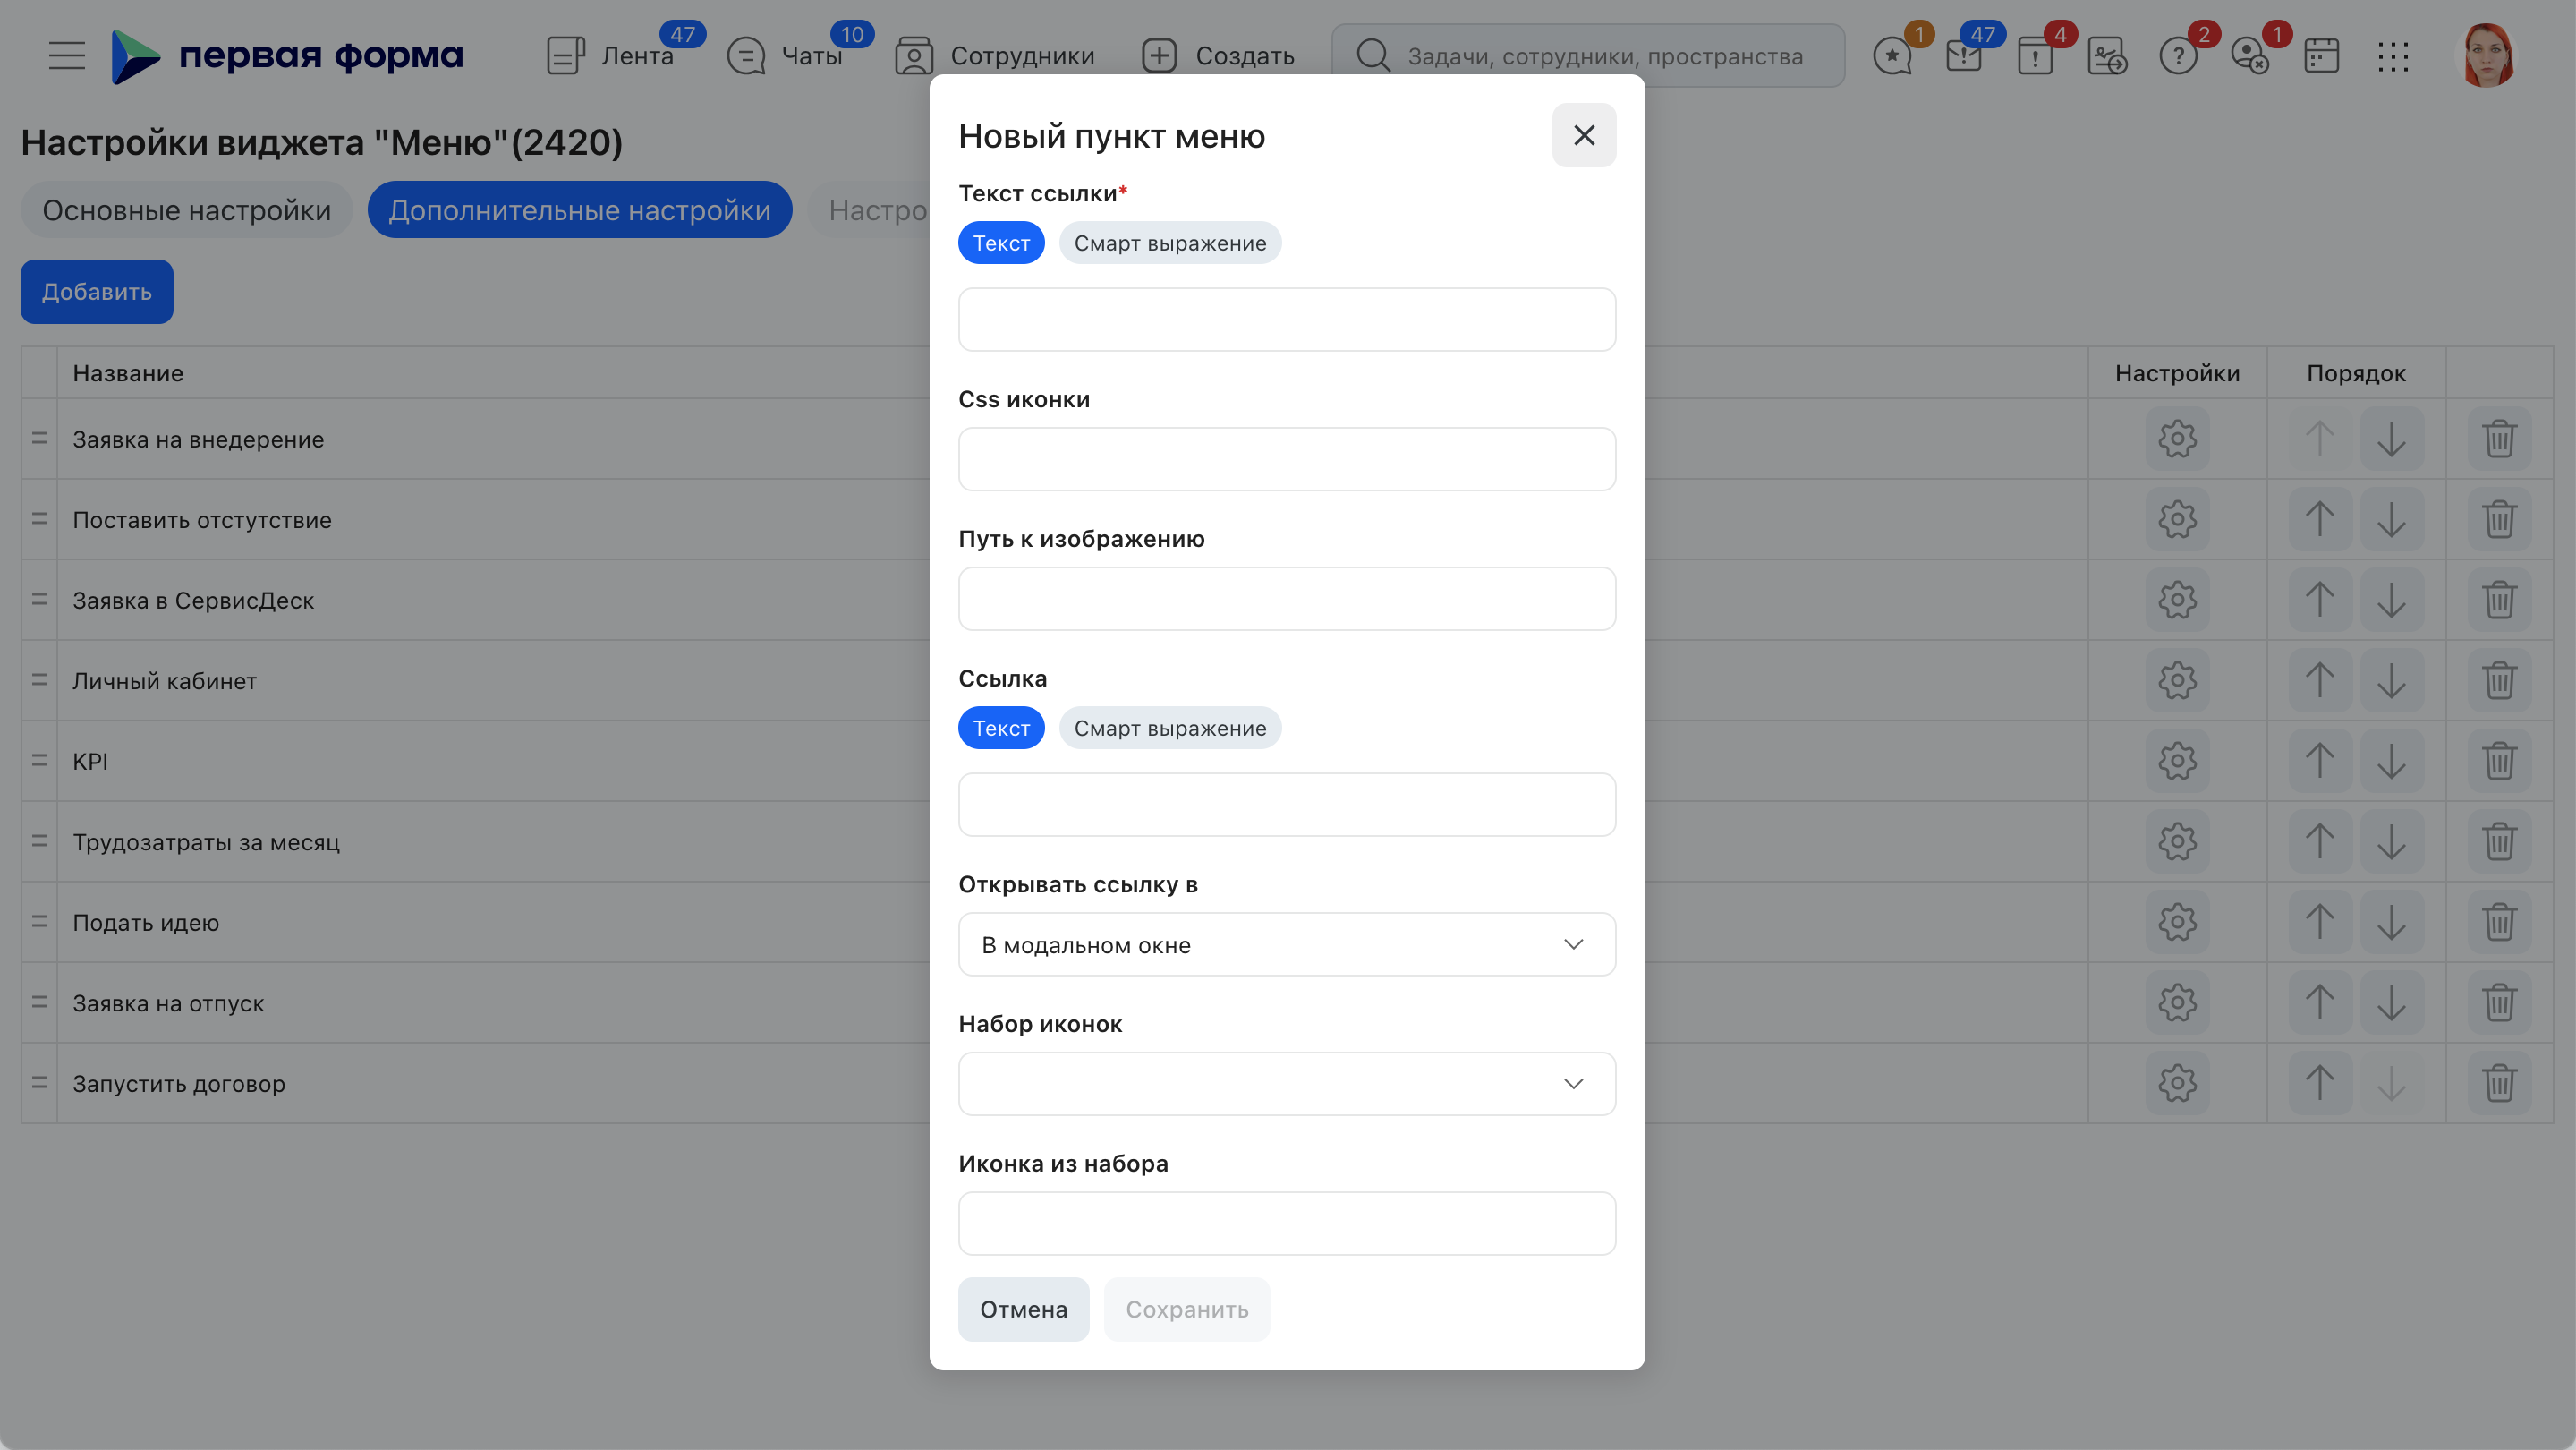The width and height of the screenshot is (2576, 1450).
Task: Click the Первая форма logo
Action: pyautogui.click(x=287, y=55)
